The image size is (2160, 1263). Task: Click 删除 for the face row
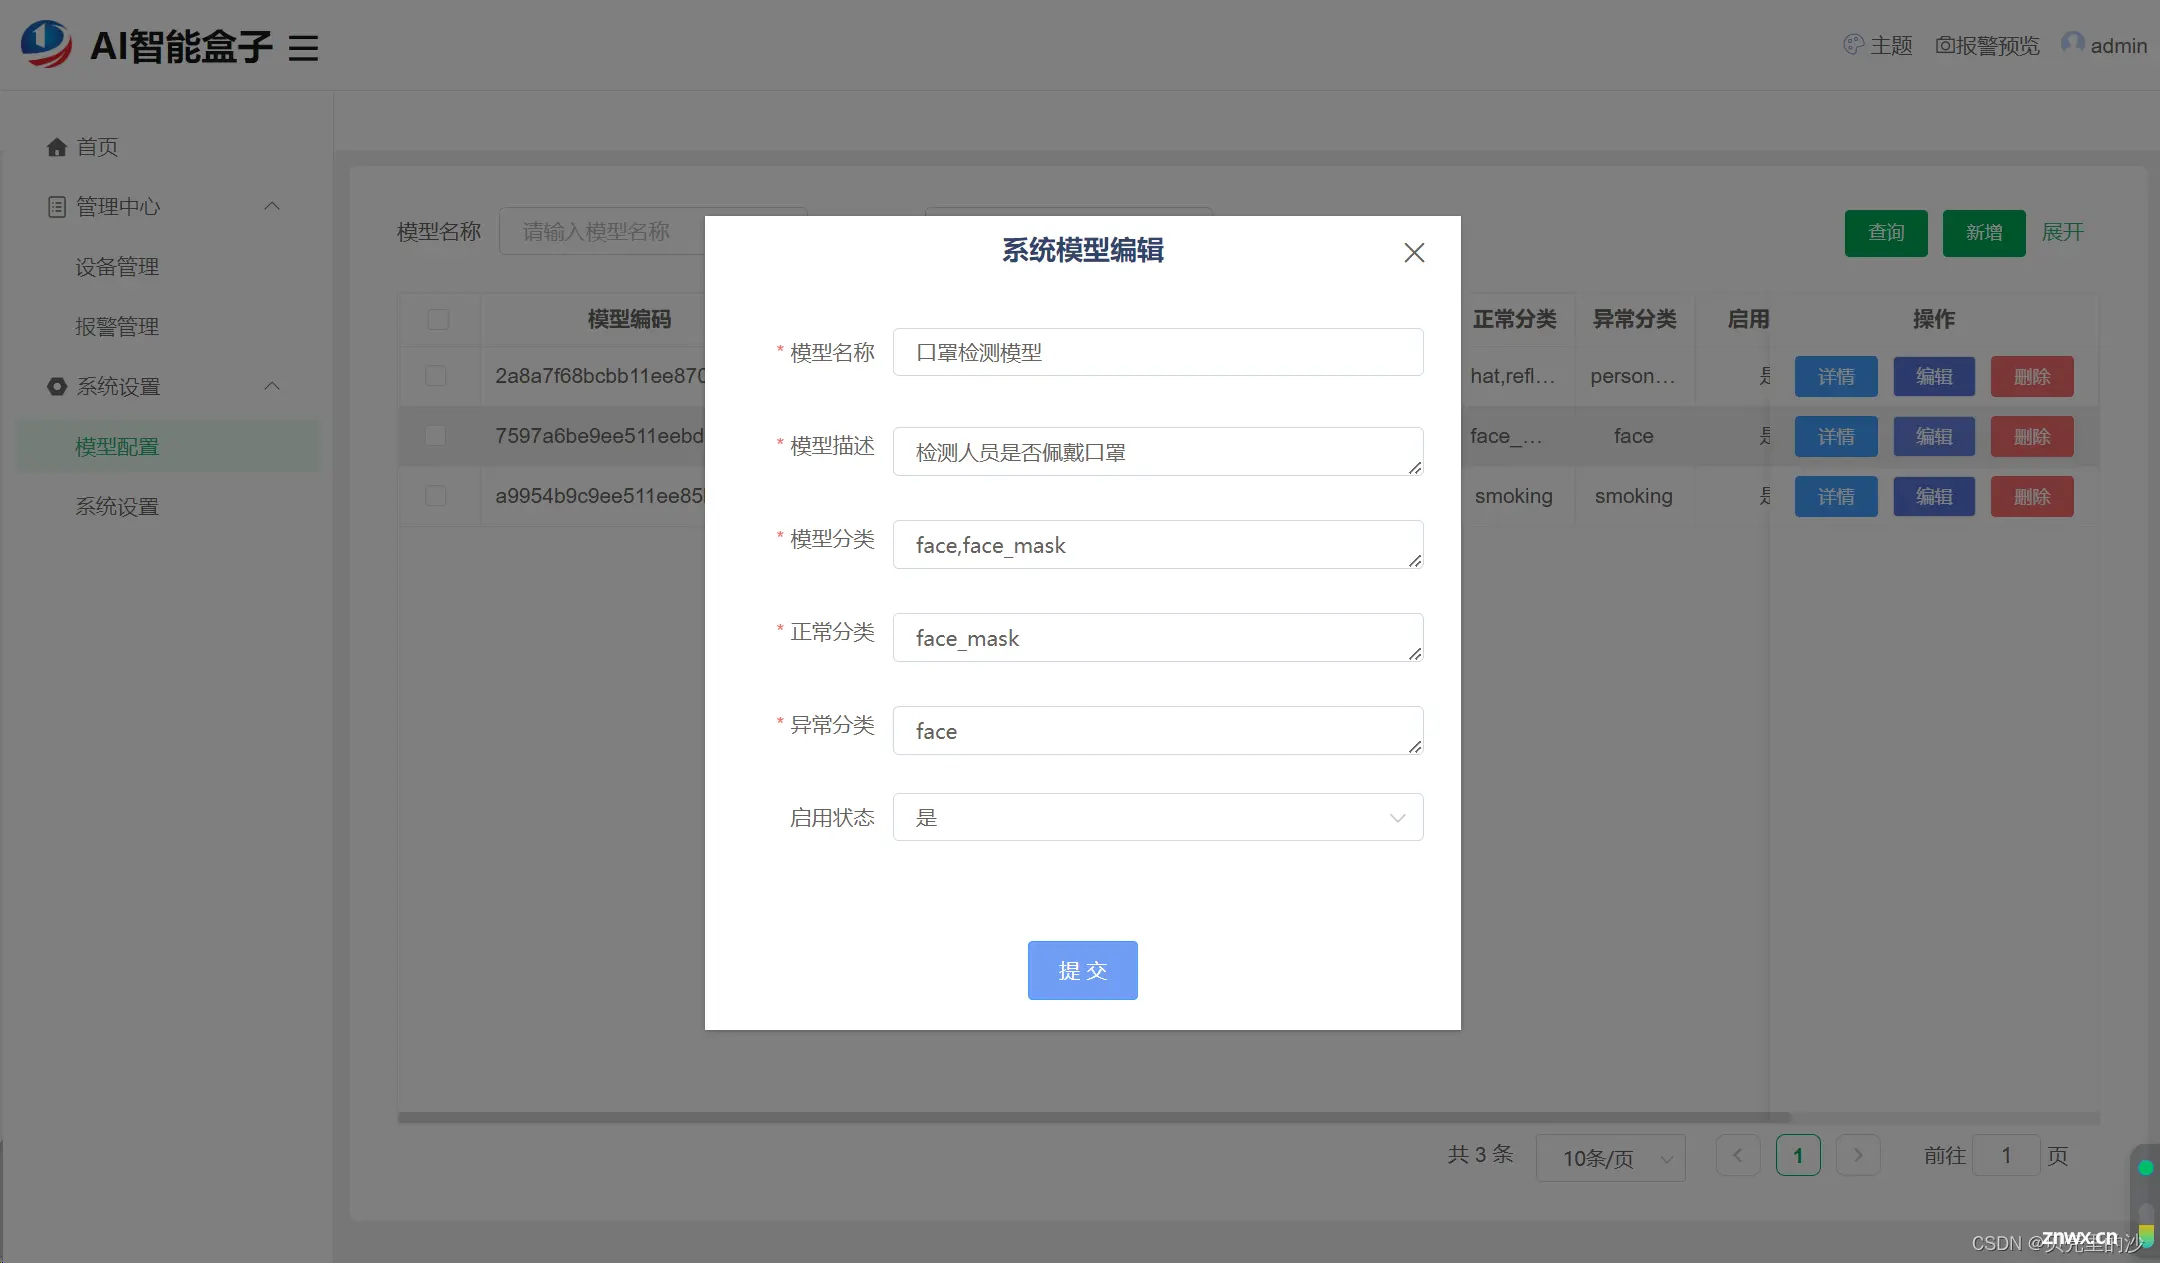(x=2032, y=437)
